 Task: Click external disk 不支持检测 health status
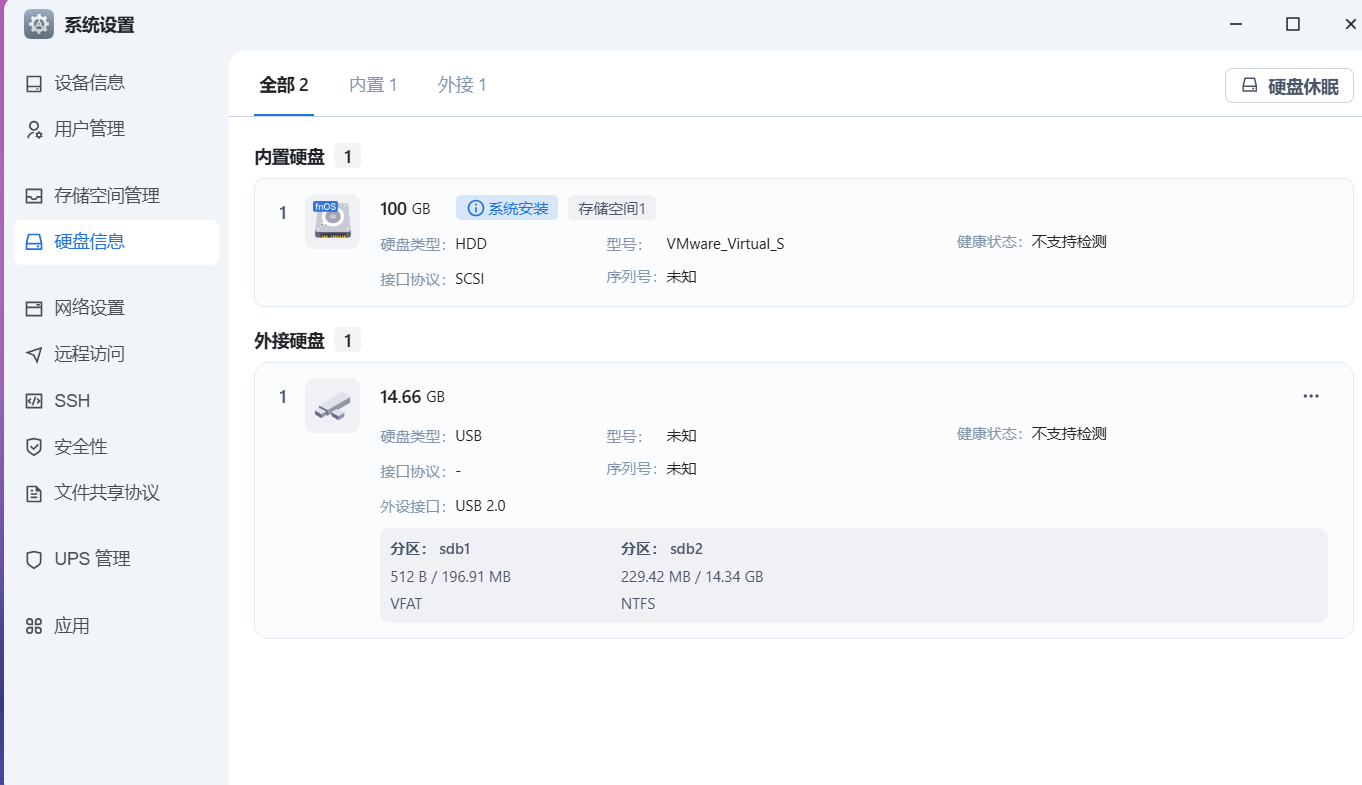pos(1069,434)
